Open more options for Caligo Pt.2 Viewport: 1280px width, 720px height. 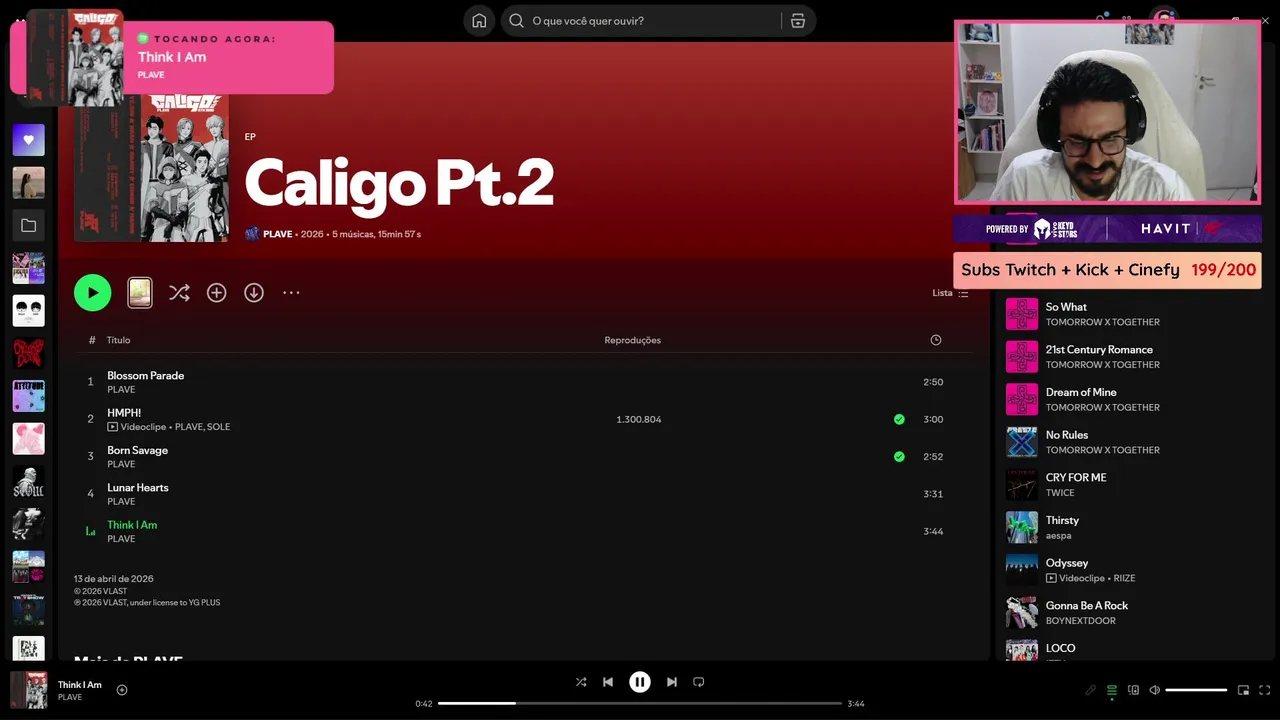click(291, 293)
